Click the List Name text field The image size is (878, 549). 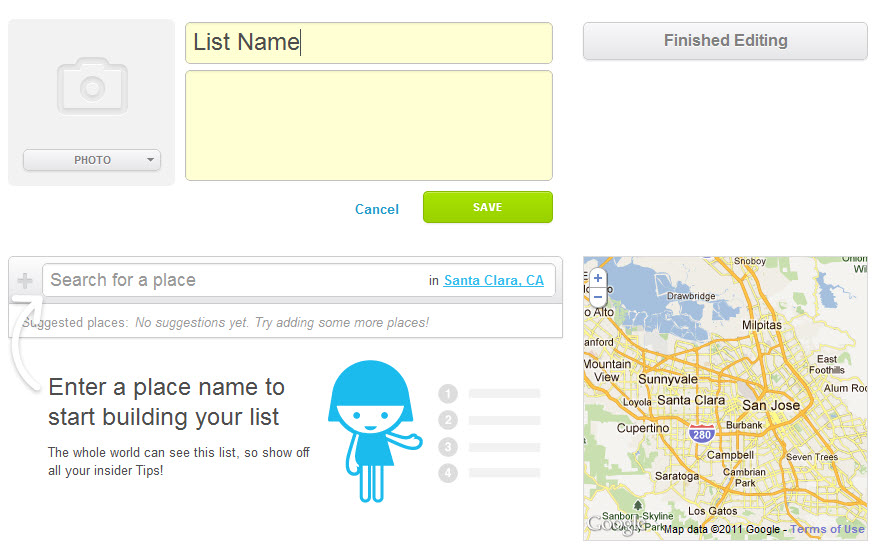tap(369, 43)
